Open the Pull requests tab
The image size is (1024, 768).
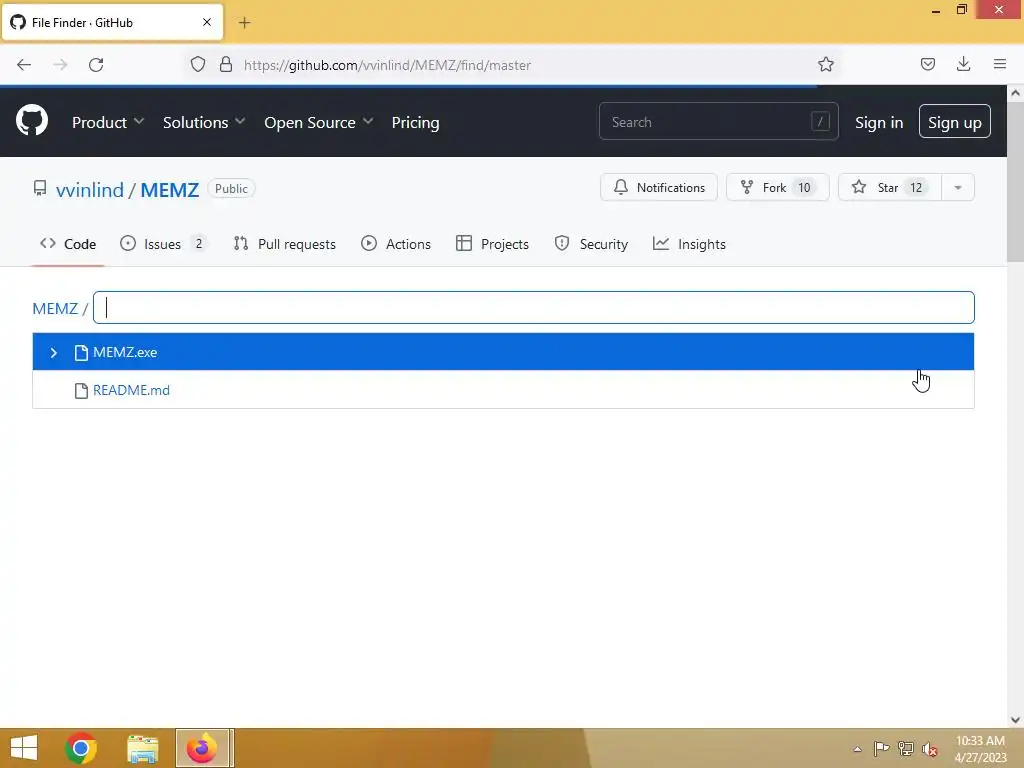(285, 244)
